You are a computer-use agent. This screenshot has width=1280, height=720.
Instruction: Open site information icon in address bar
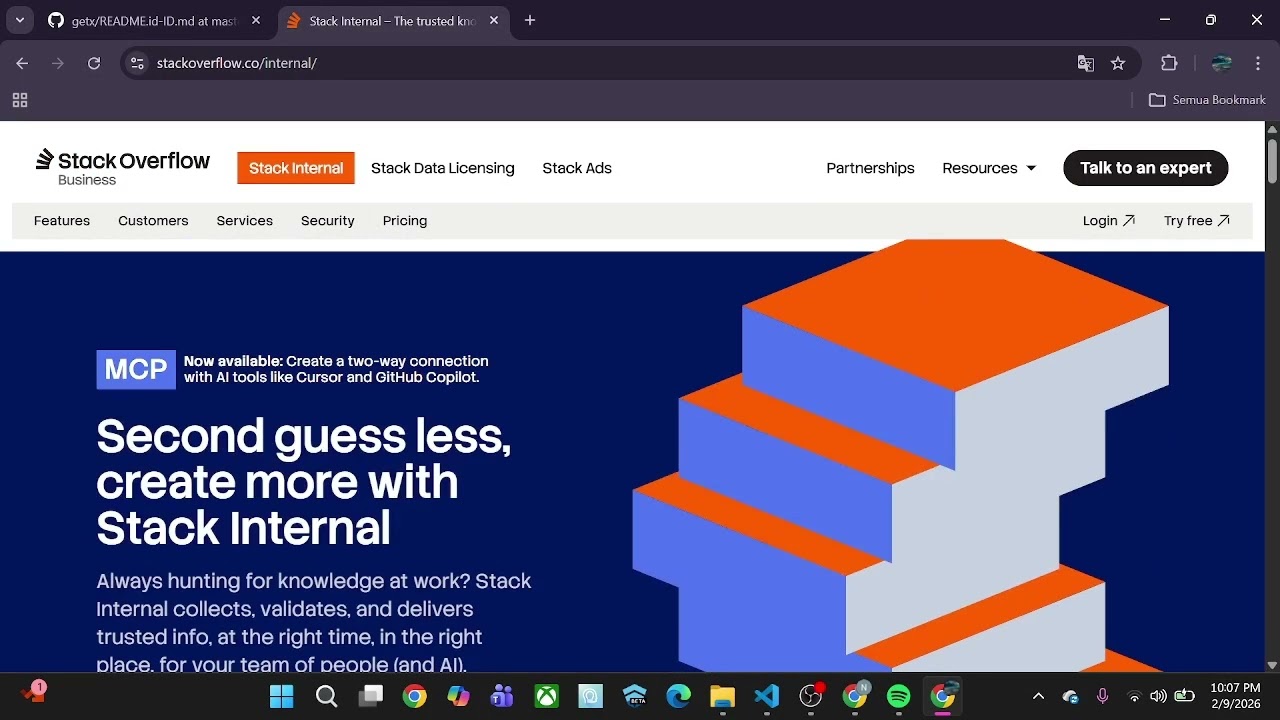[137, 63]
